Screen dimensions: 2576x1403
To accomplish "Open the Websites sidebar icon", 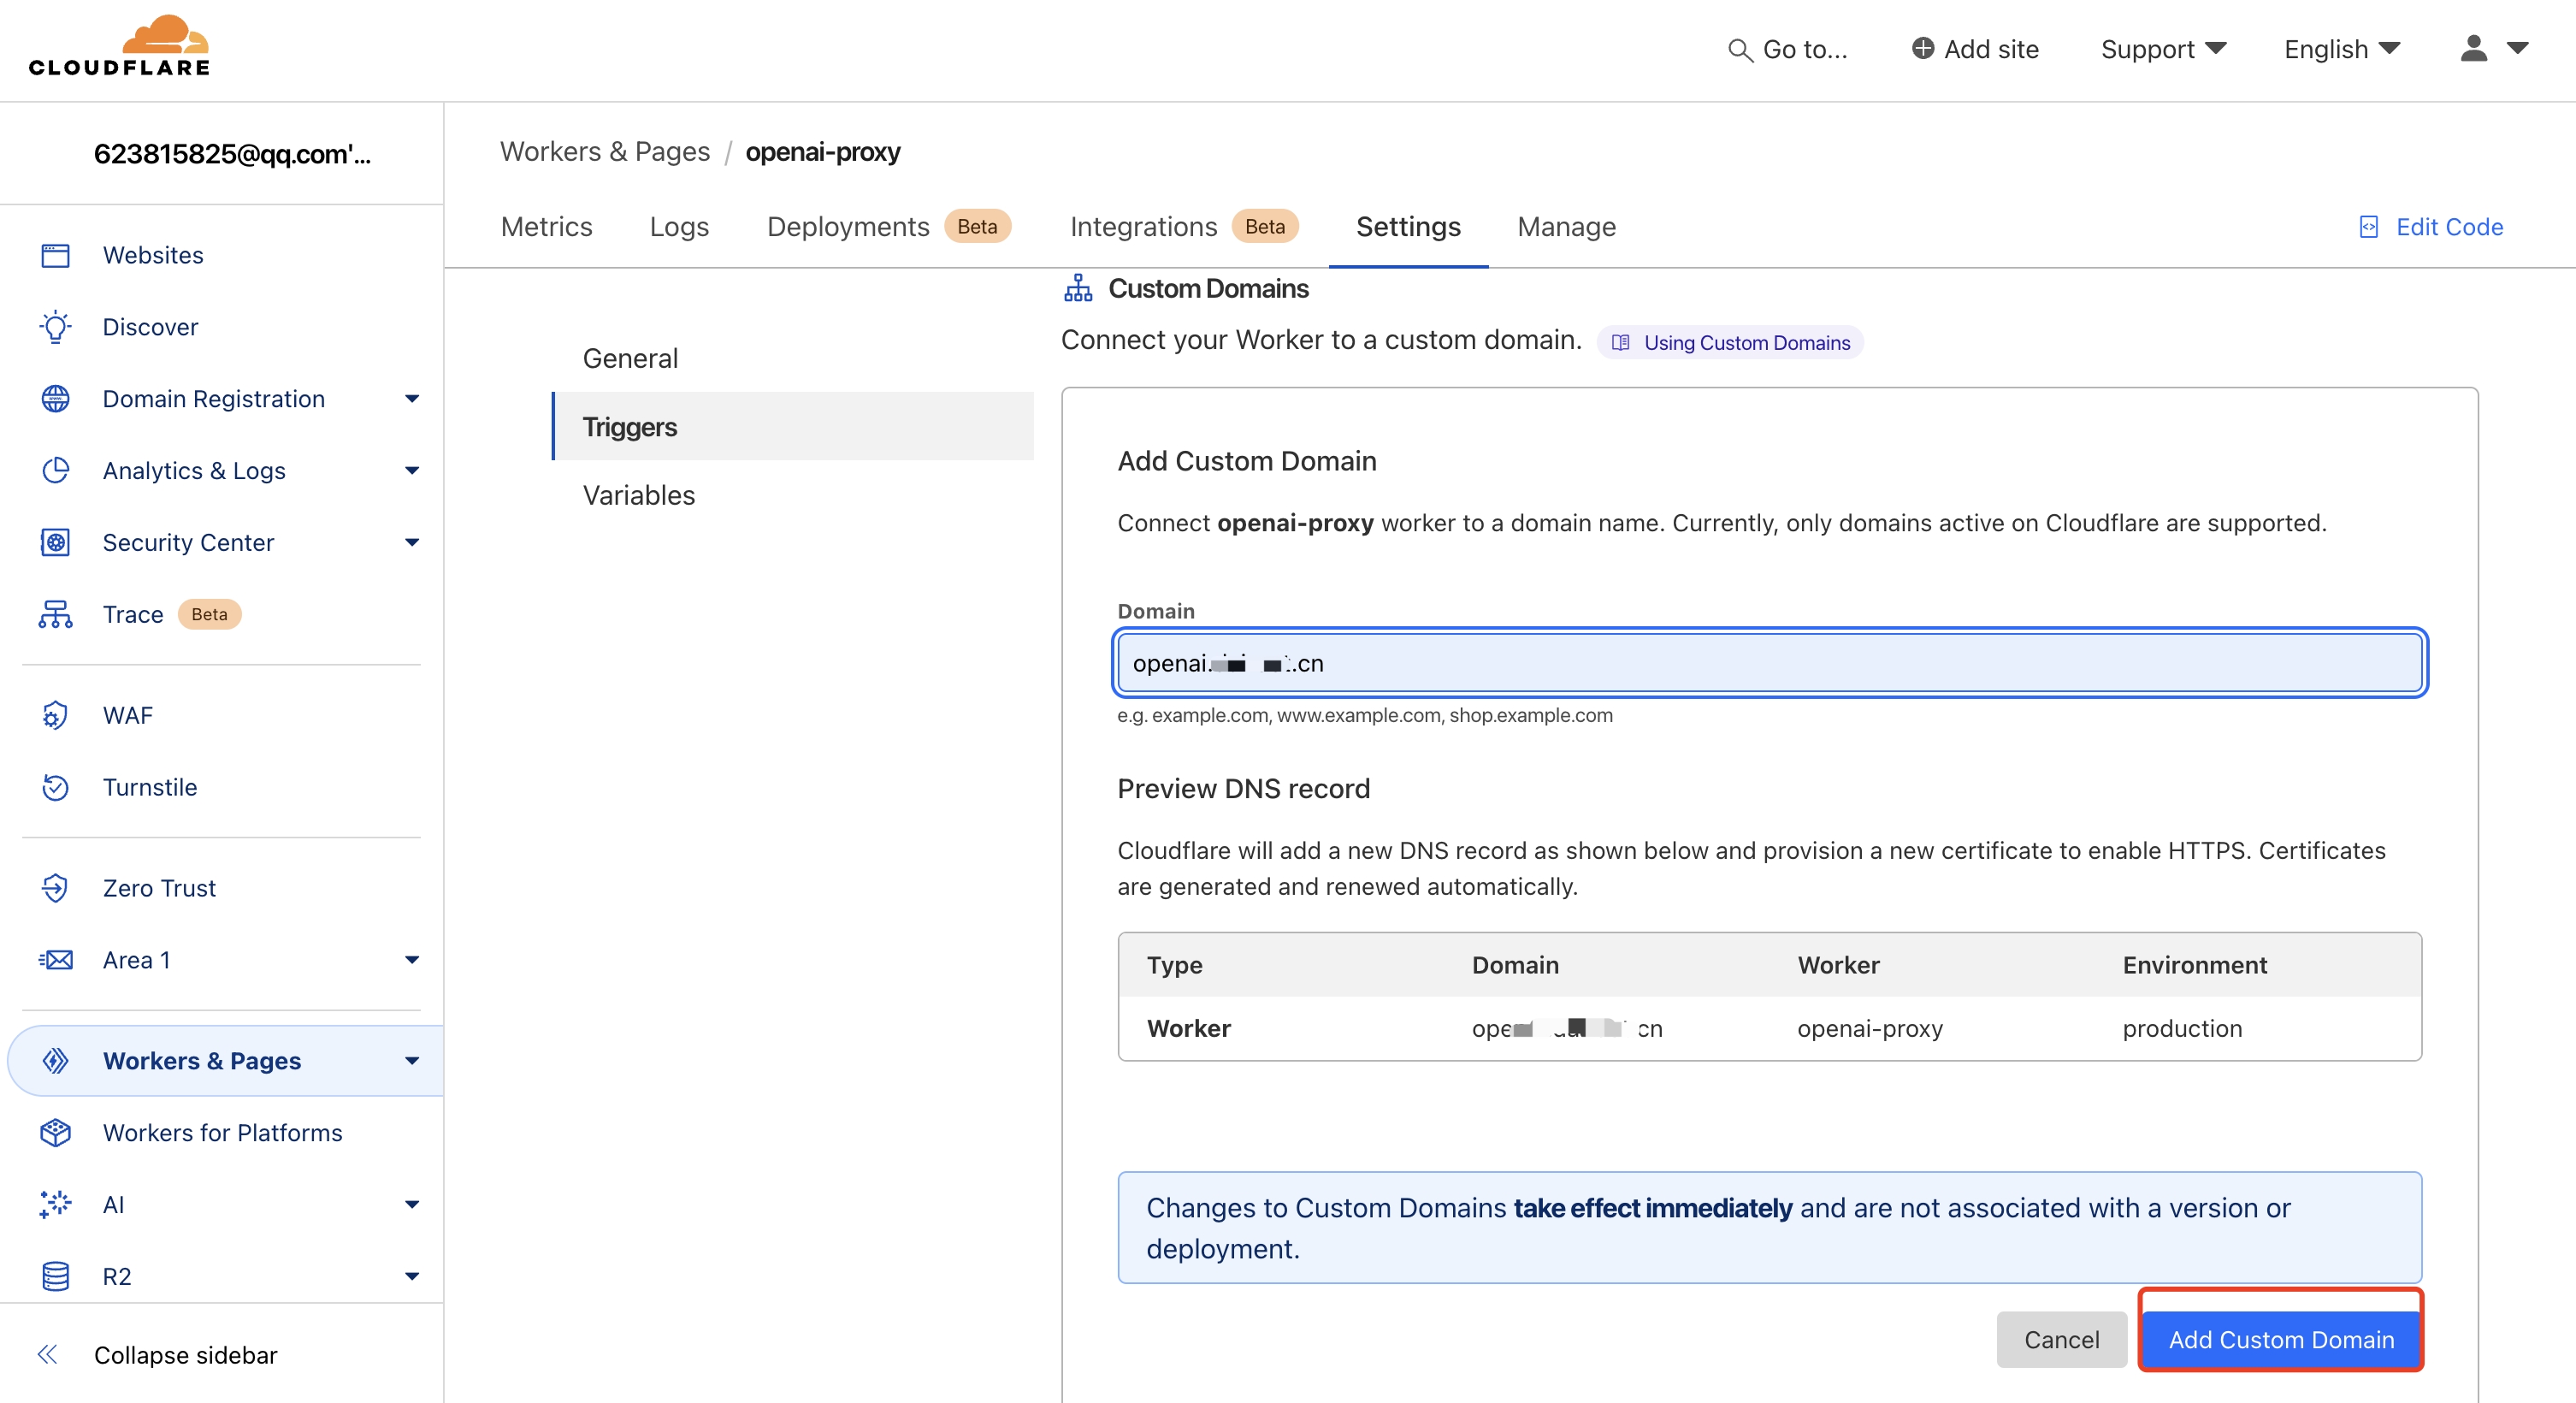I will pyautogui.click(x=55, y=255).
